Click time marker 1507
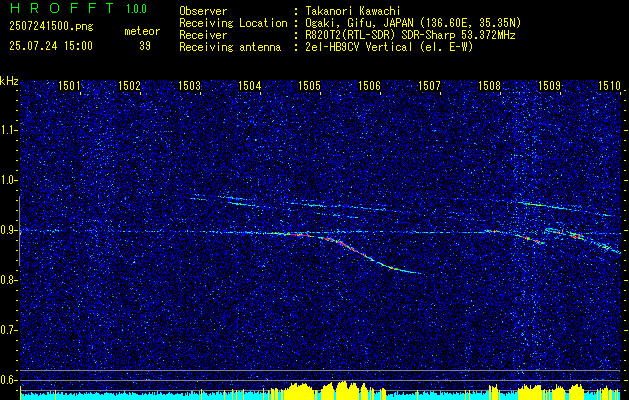The height and width of the screenshot is (400, 629). click(x=430, y=85)
